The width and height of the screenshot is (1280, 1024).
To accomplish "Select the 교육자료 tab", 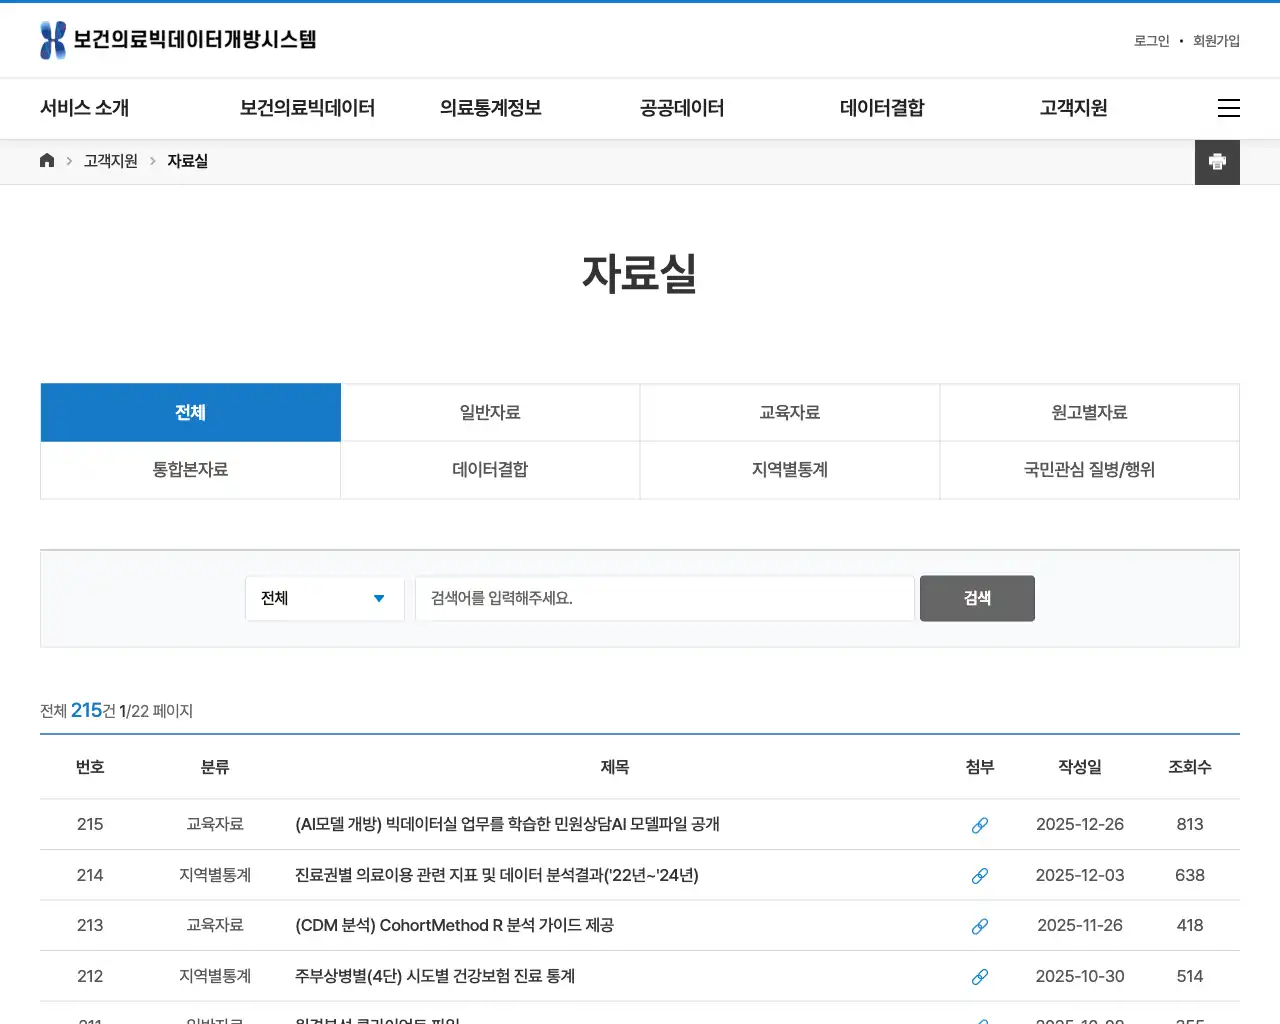I will click(790, 412).
